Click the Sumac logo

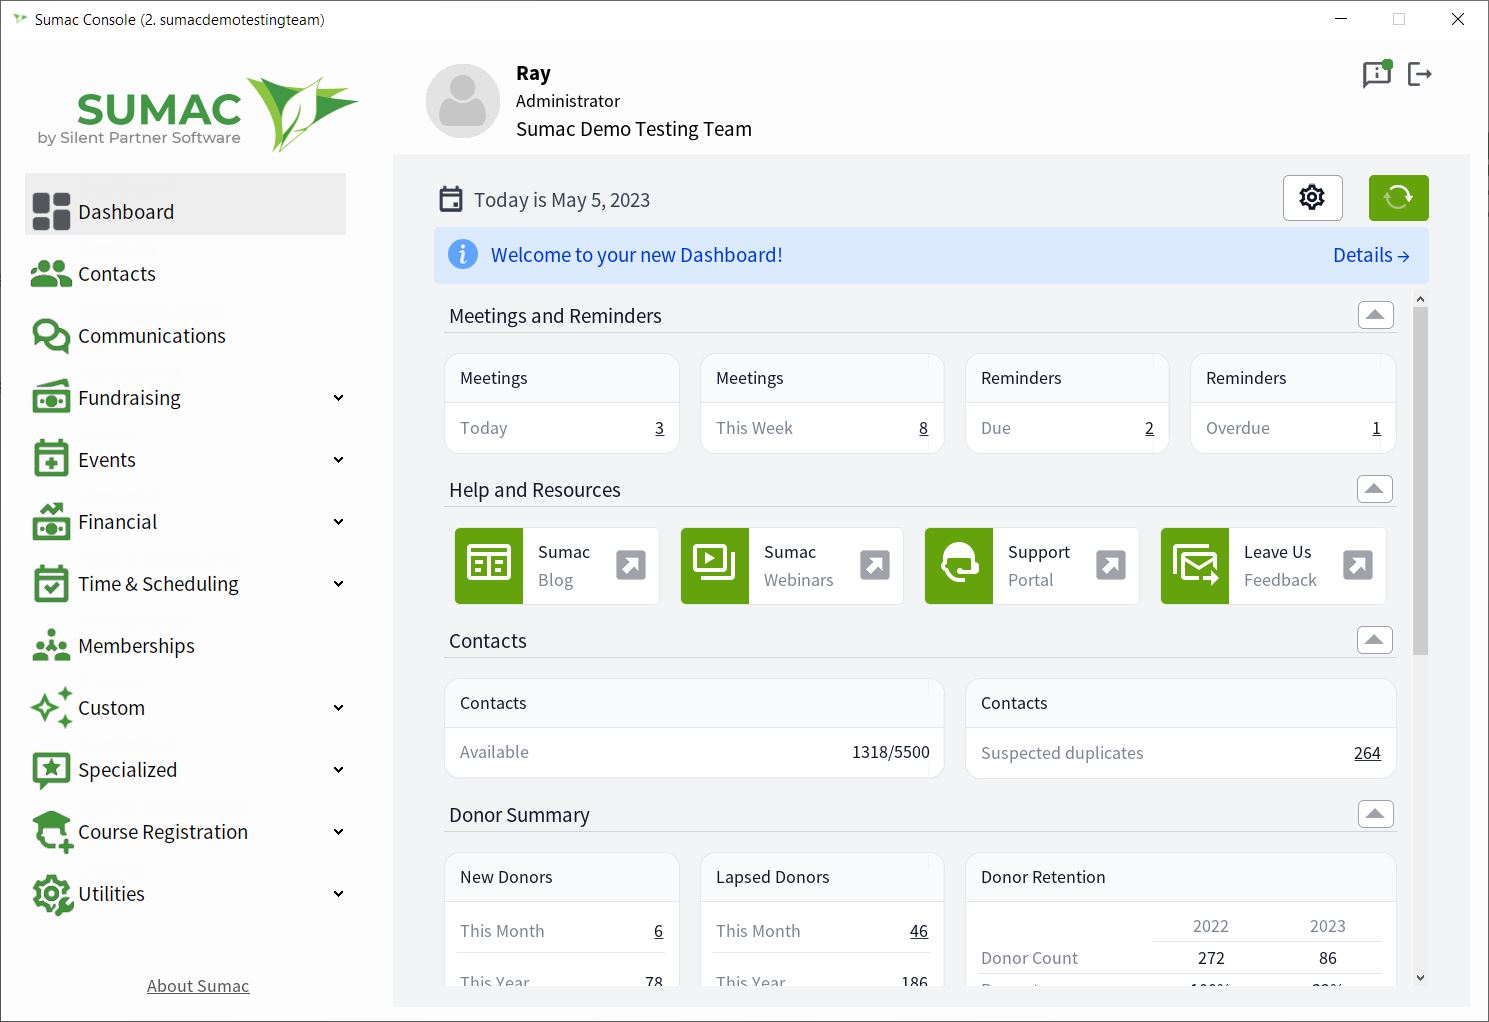(198, 113)
